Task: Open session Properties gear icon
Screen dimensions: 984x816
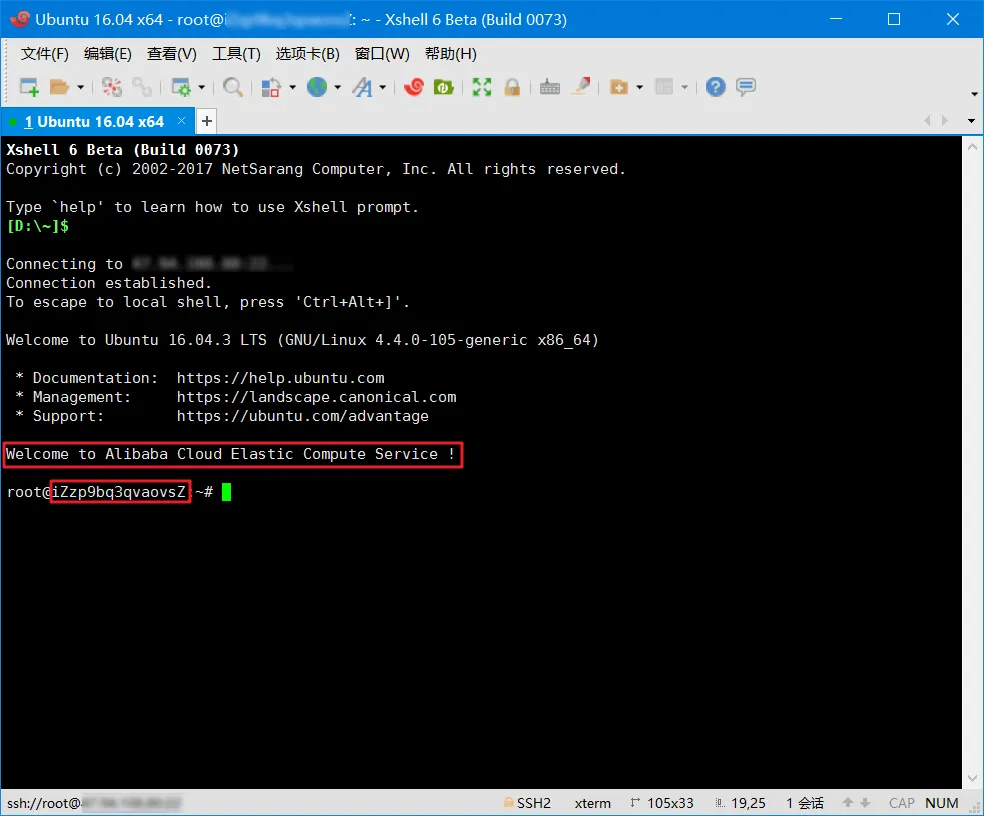Action: 181,87
